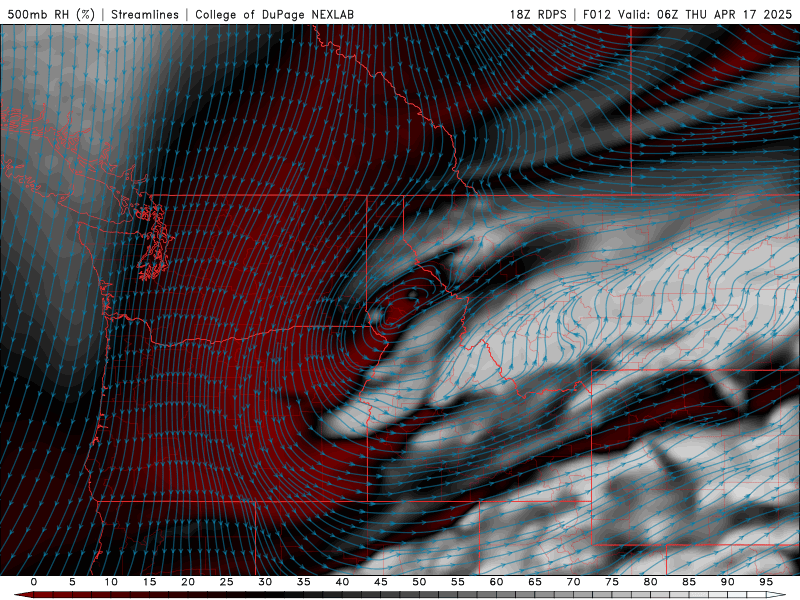This screenshot has height=600, width=800.
Task: Click the '60' color scale label
Action: coord(496,582)
